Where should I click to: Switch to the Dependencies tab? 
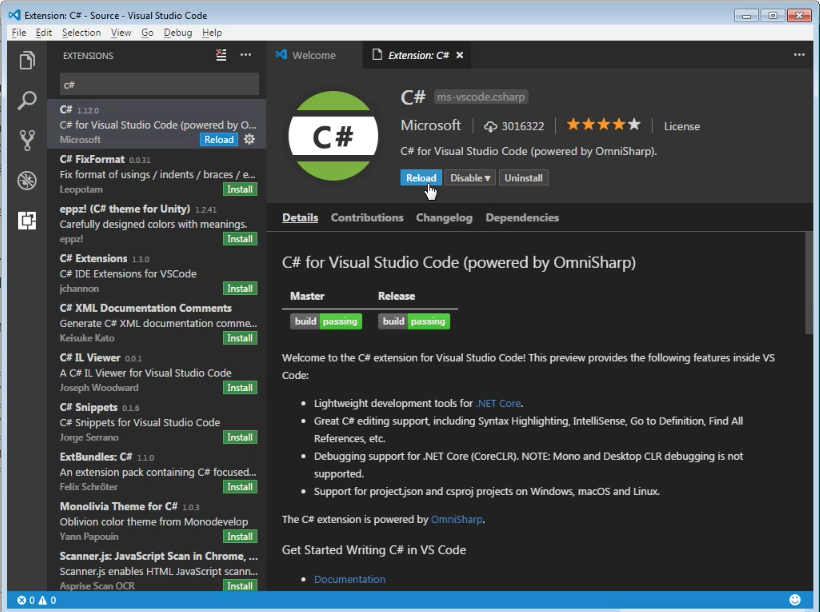click(x=522, y=218)
